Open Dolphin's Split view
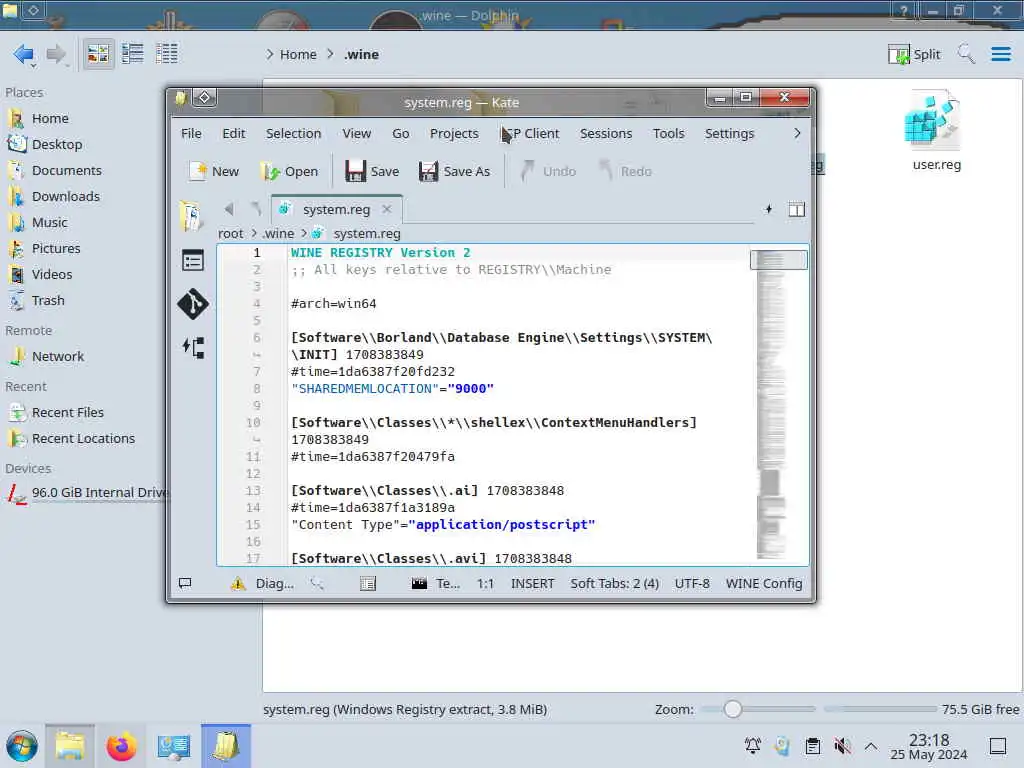The width and height of the screenshot is (1024, 768). click(914, 54)
